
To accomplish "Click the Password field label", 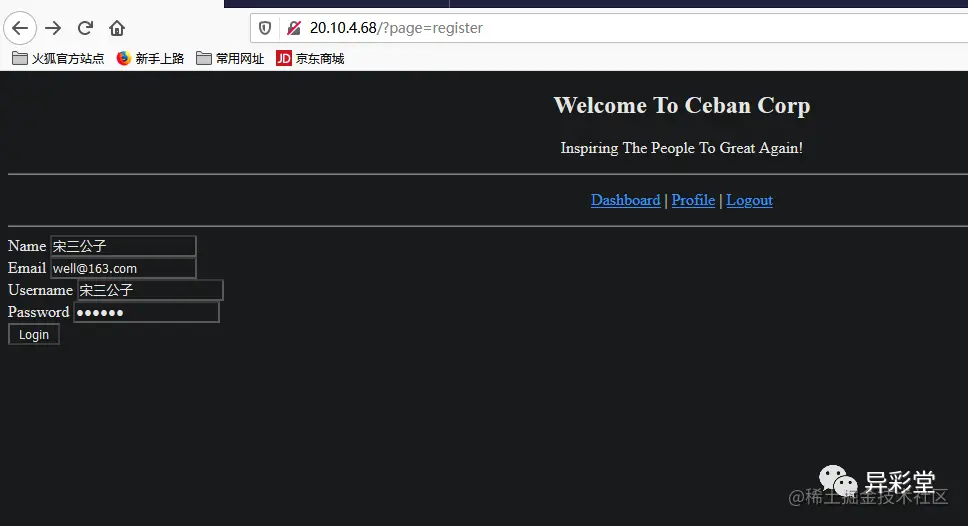I will click(39, 312).
